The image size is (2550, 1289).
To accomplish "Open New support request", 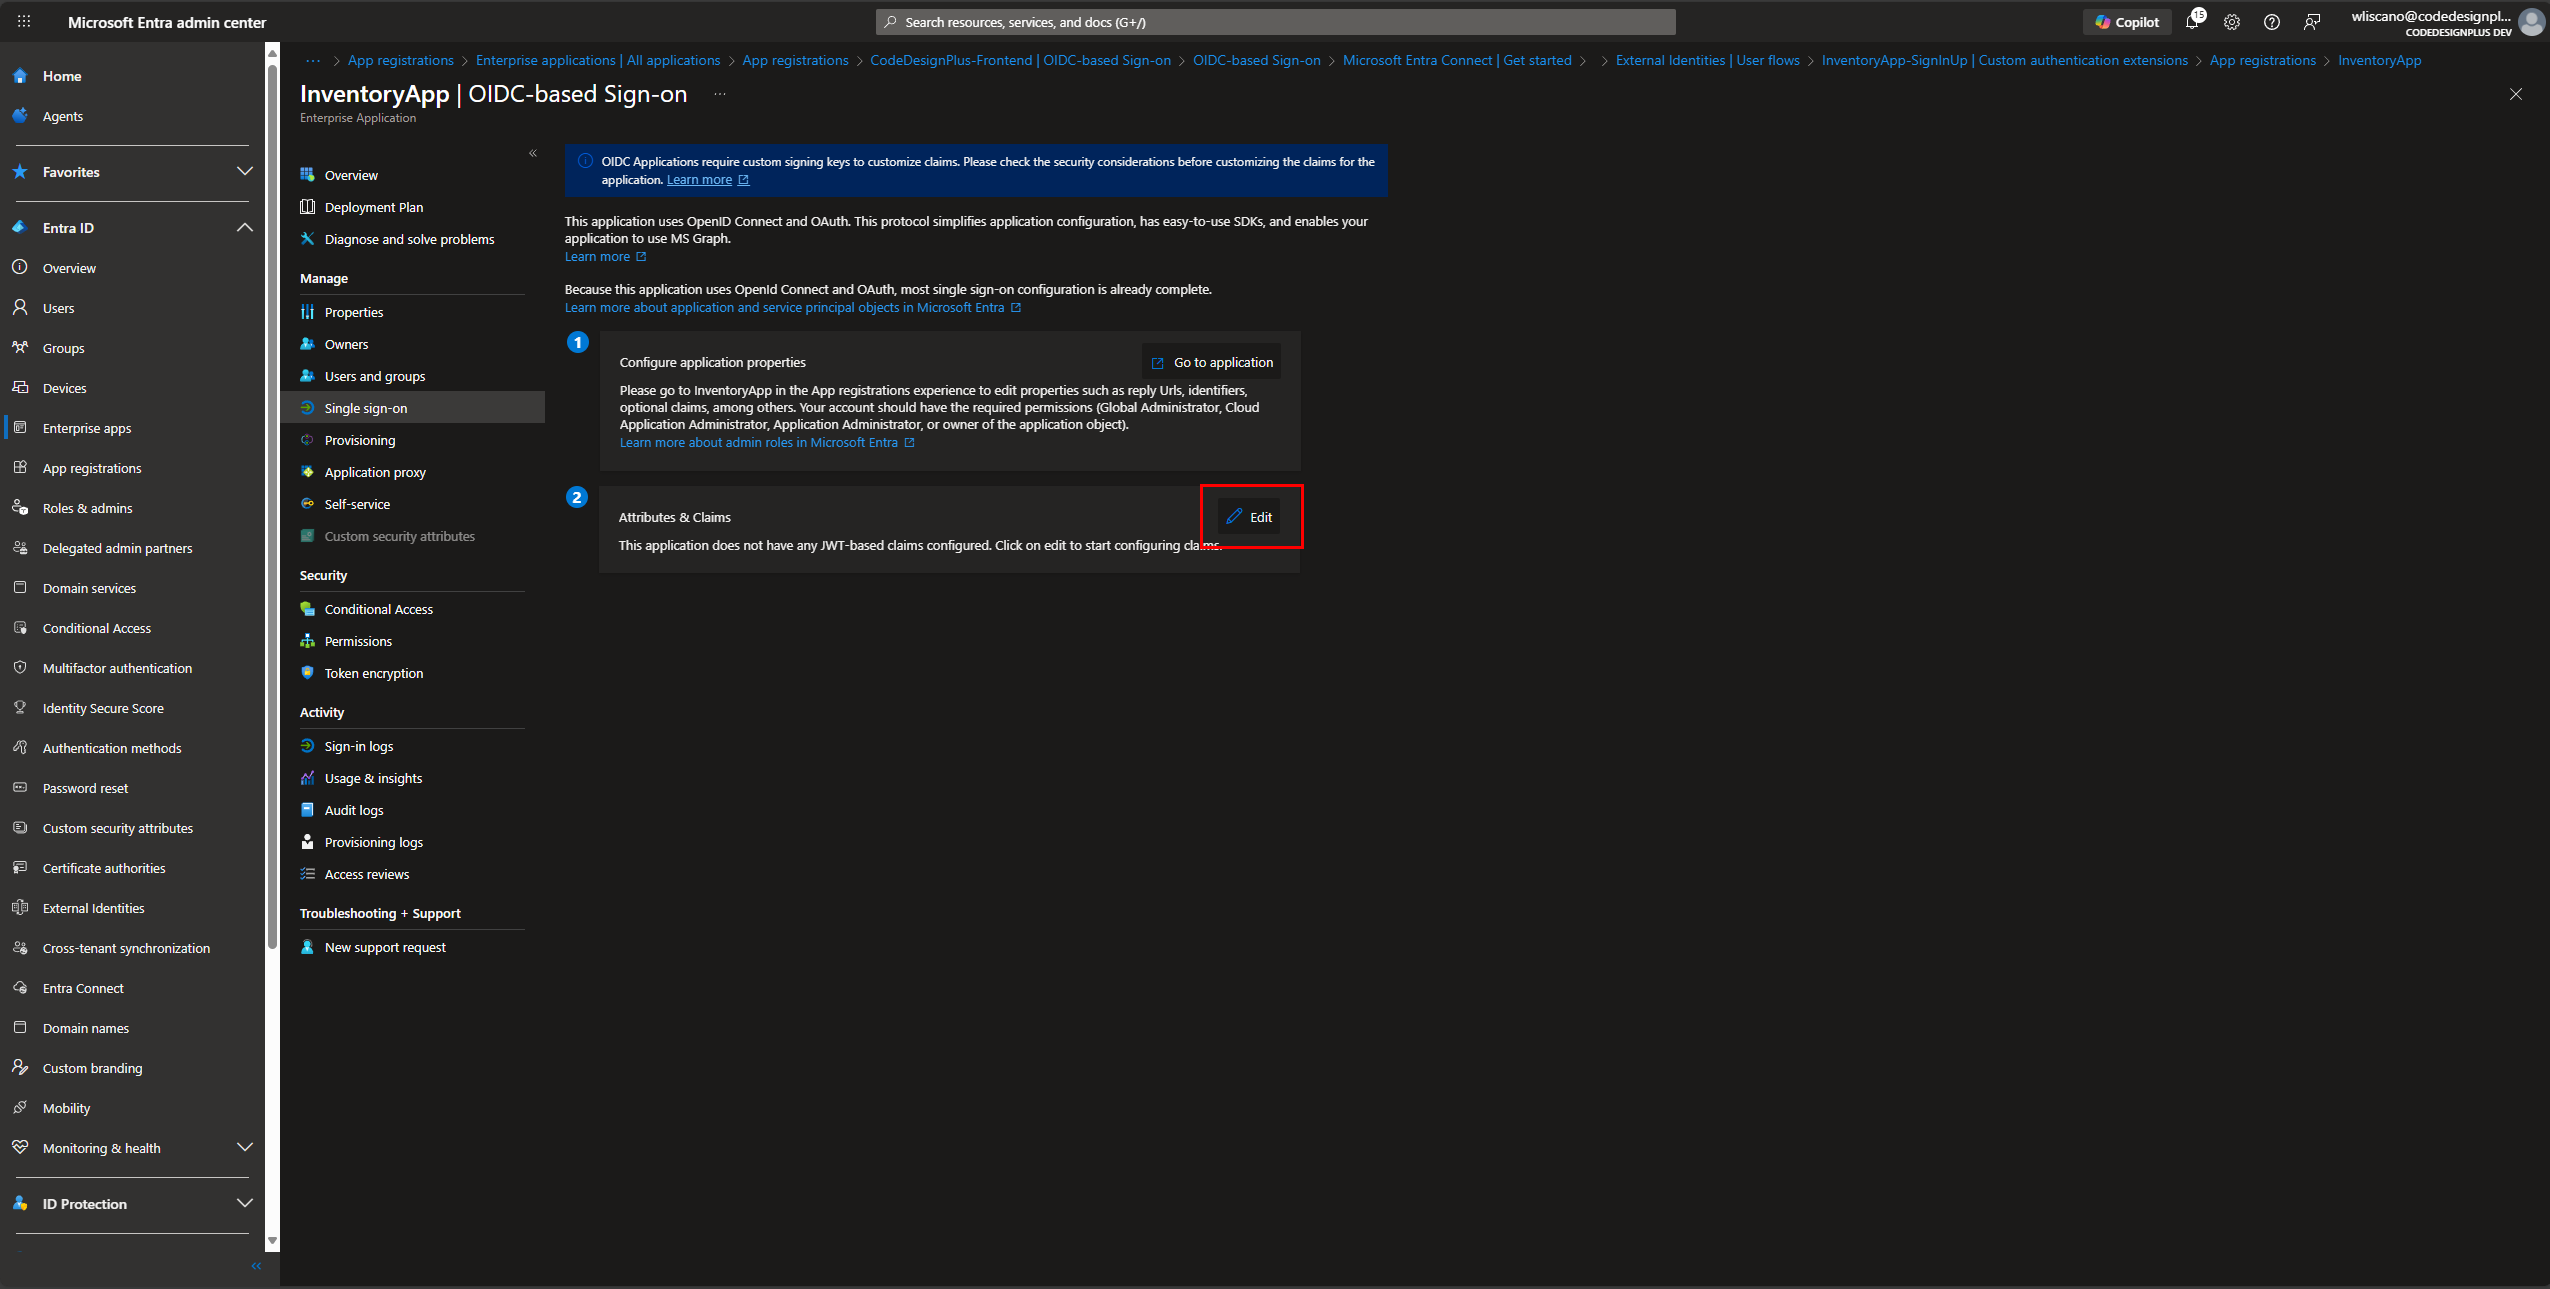I will [385, 947].
